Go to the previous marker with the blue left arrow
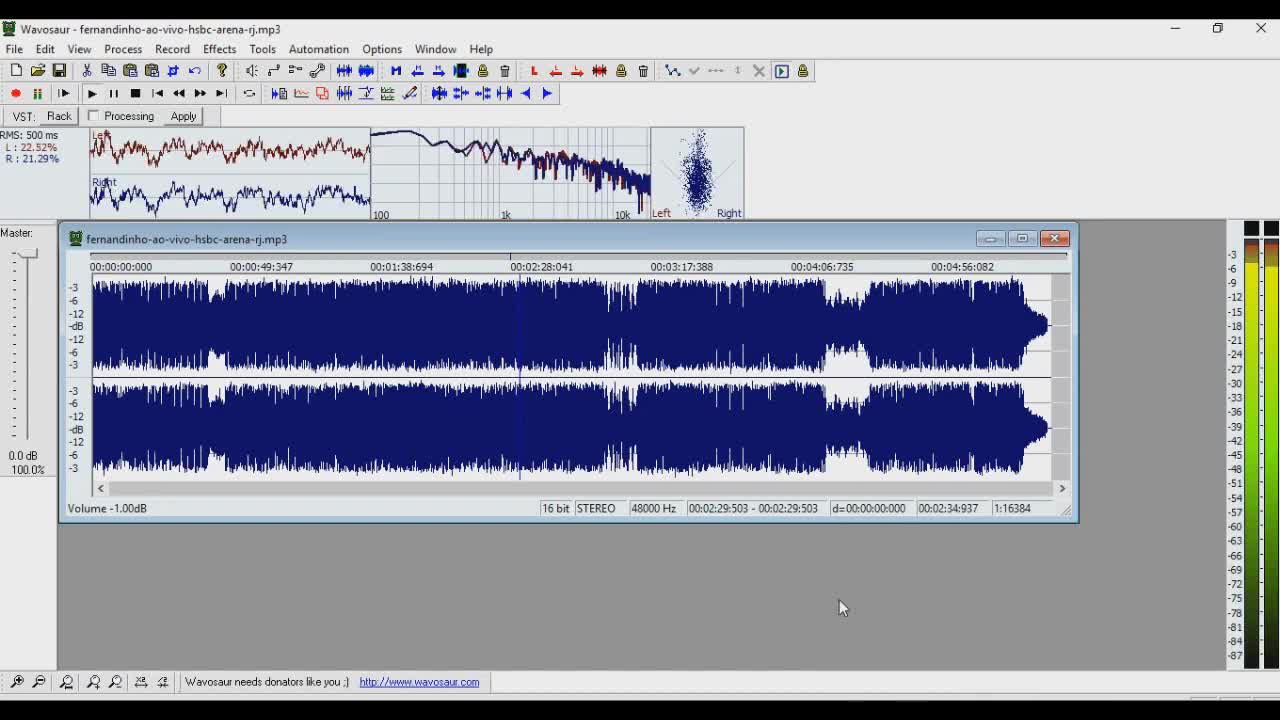This screenshot has height=720, width=1280. click(417, 71)
